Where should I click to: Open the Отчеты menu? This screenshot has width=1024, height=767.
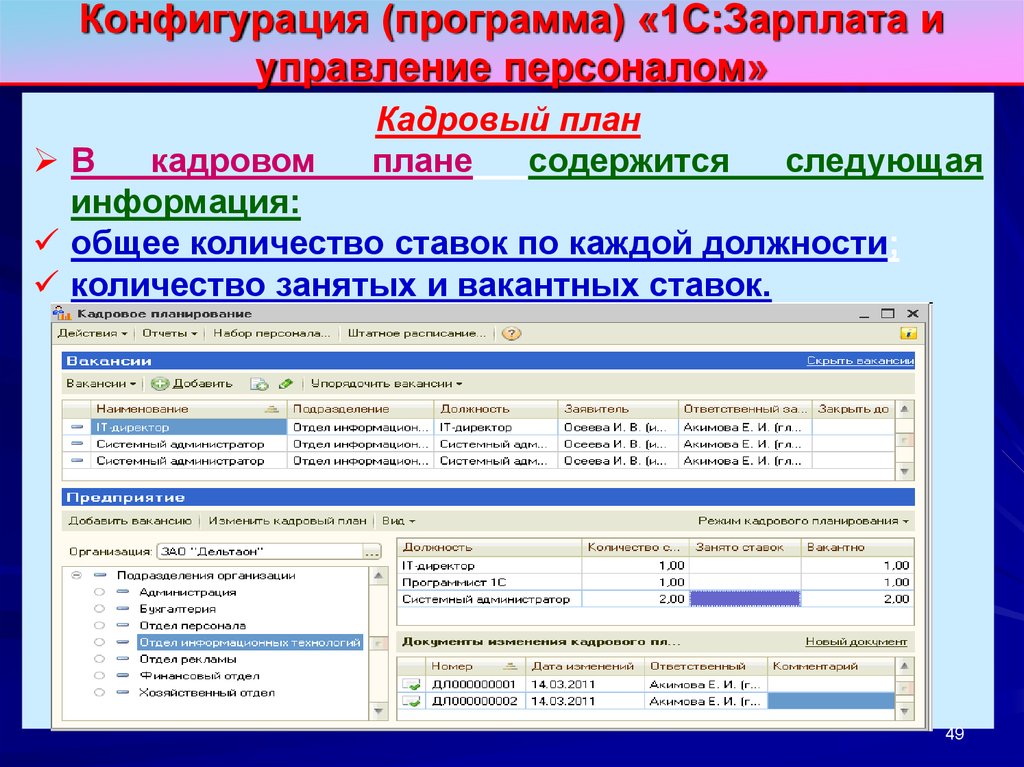point(170,333)
